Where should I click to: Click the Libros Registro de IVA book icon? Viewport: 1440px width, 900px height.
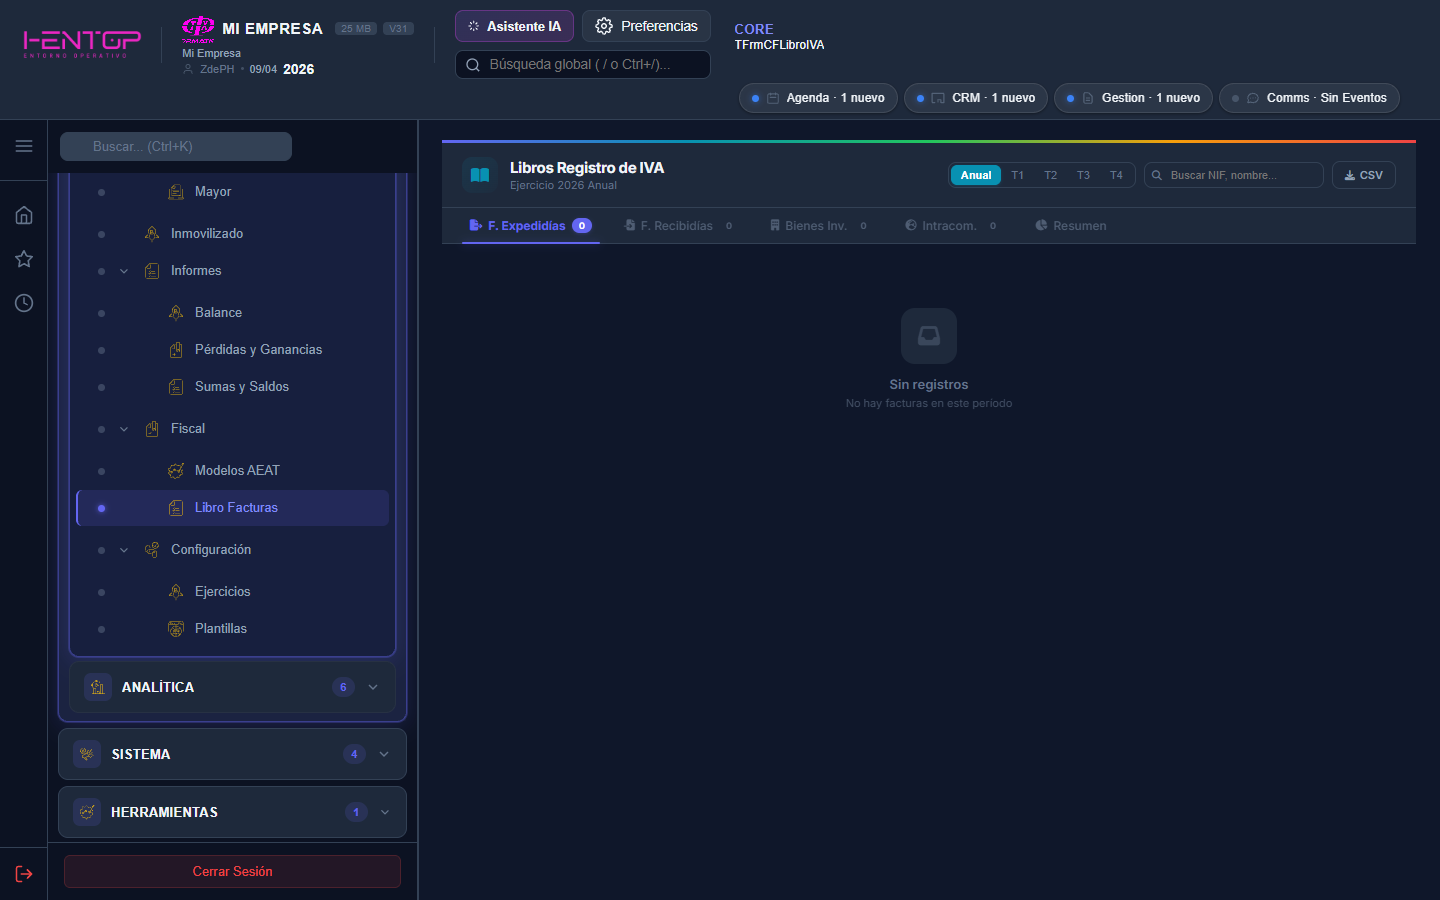(480, 175)
